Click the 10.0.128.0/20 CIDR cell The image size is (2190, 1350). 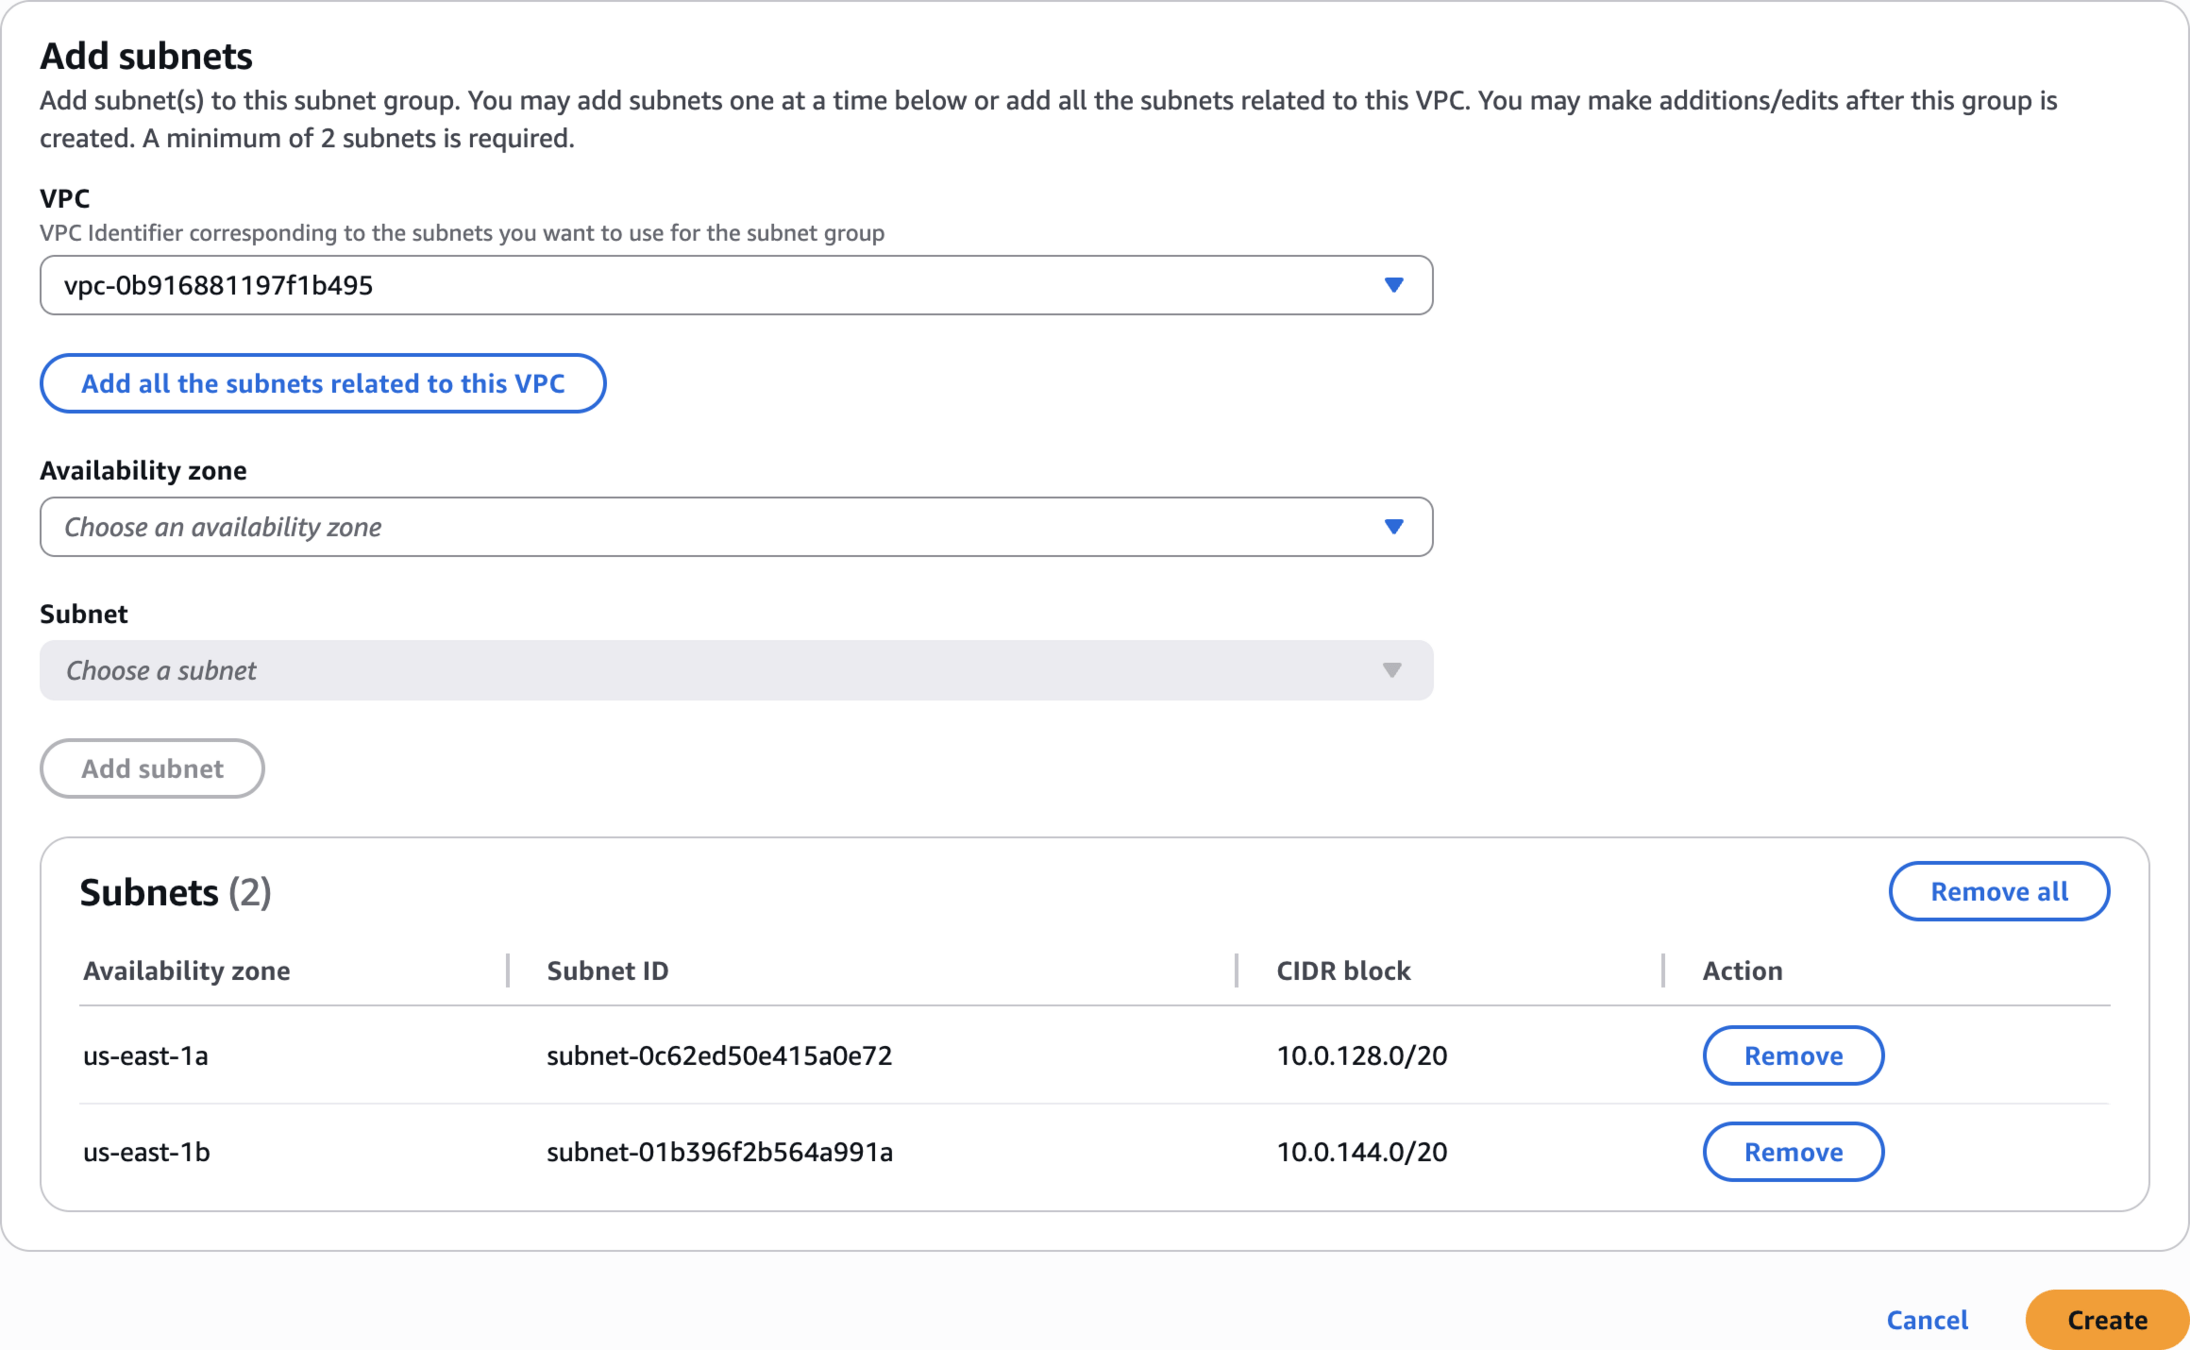1361,1055
